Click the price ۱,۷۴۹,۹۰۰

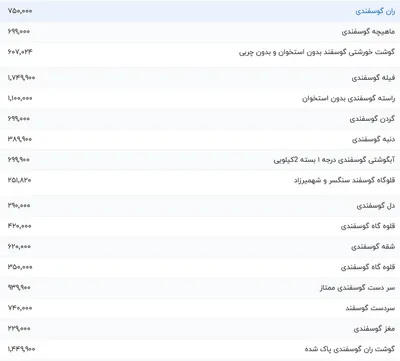tap(21, 78)
